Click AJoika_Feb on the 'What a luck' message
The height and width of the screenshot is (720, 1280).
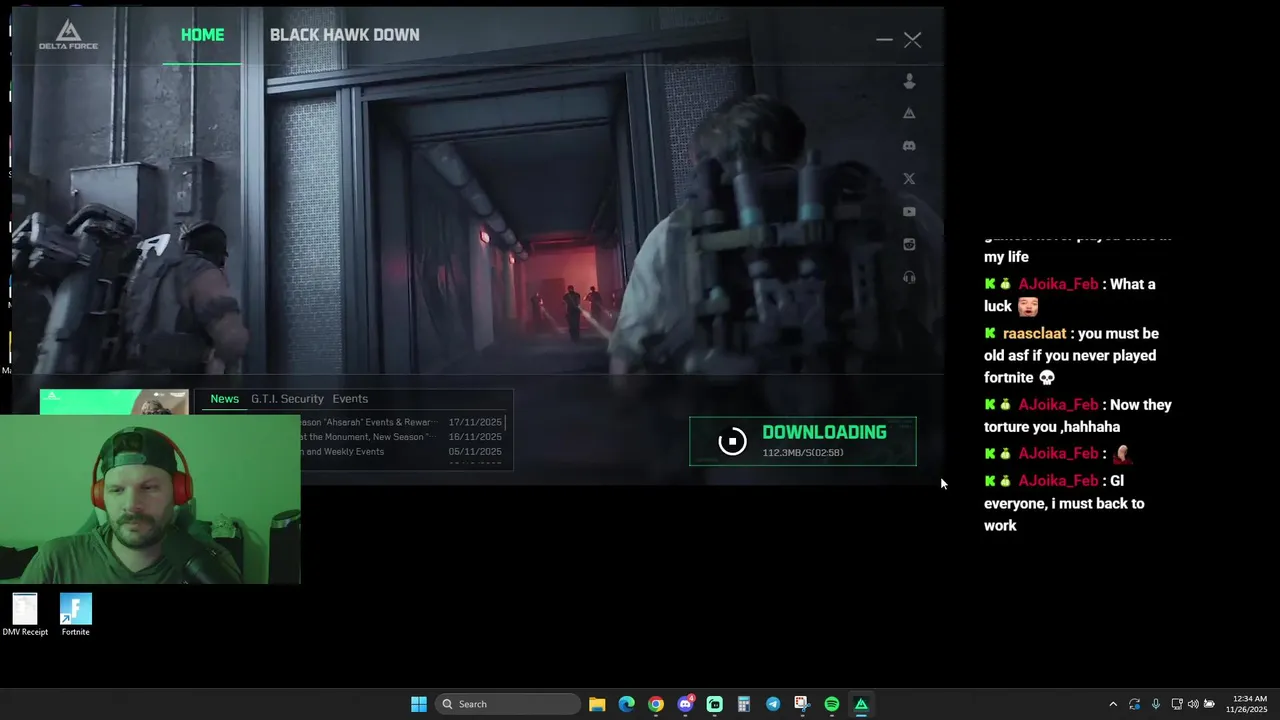(x=1058, y=284)
